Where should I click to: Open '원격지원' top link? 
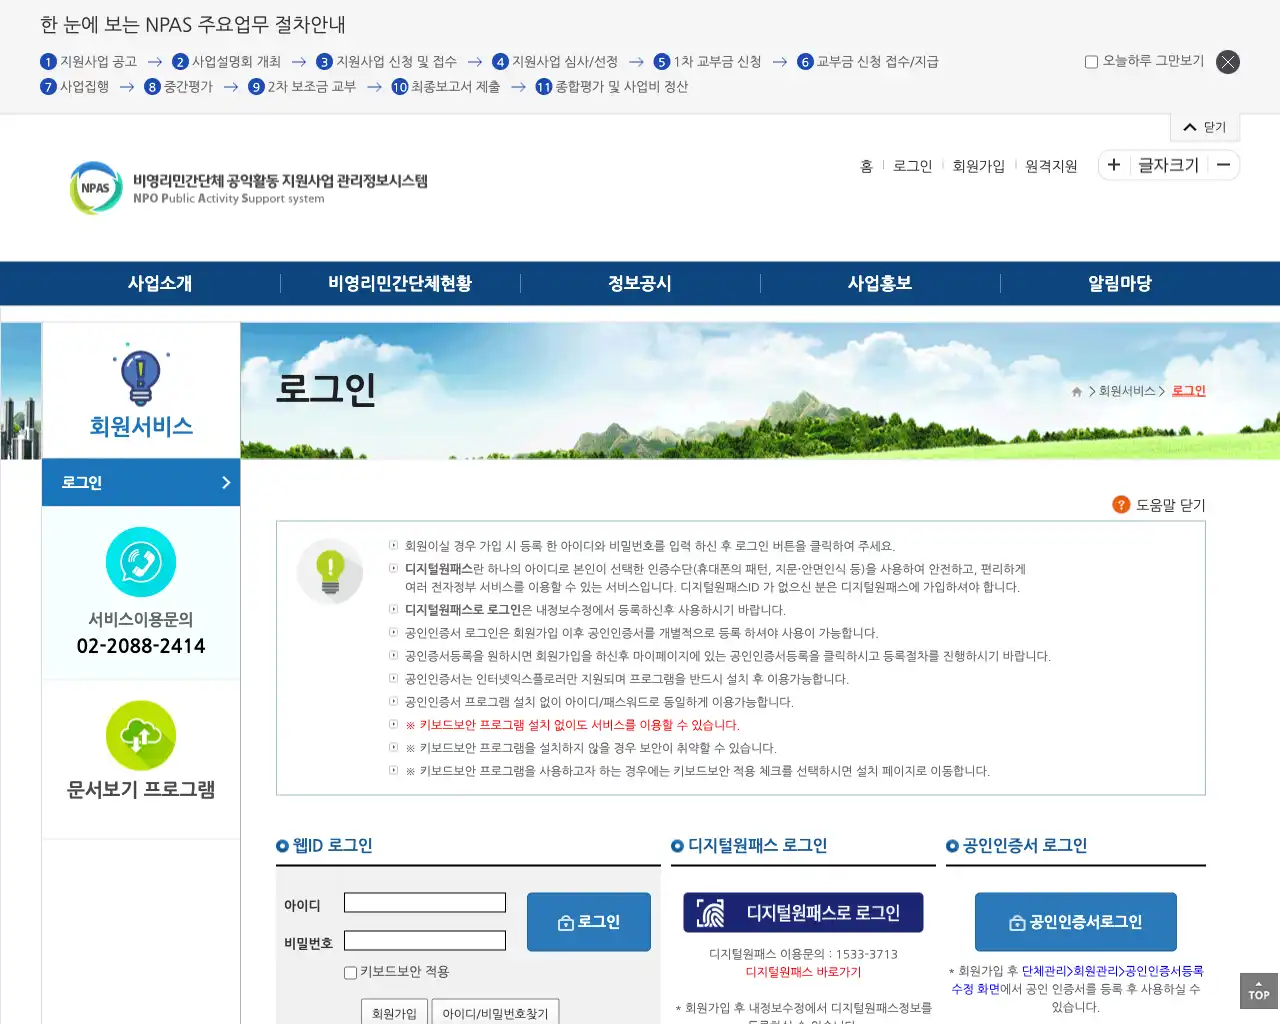point(1051,166)
